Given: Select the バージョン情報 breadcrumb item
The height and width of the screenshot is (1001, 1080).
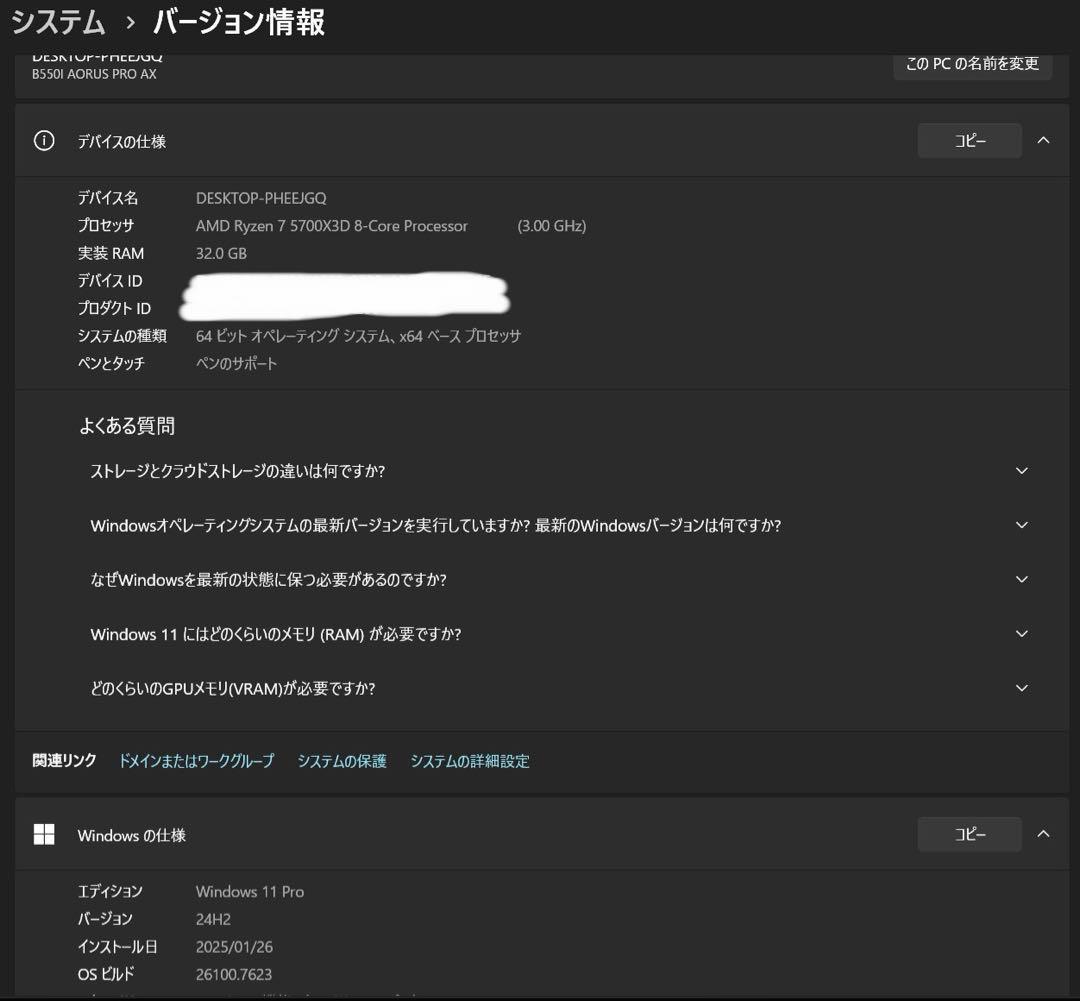Looking at the screenshot, I should [237, 22].
